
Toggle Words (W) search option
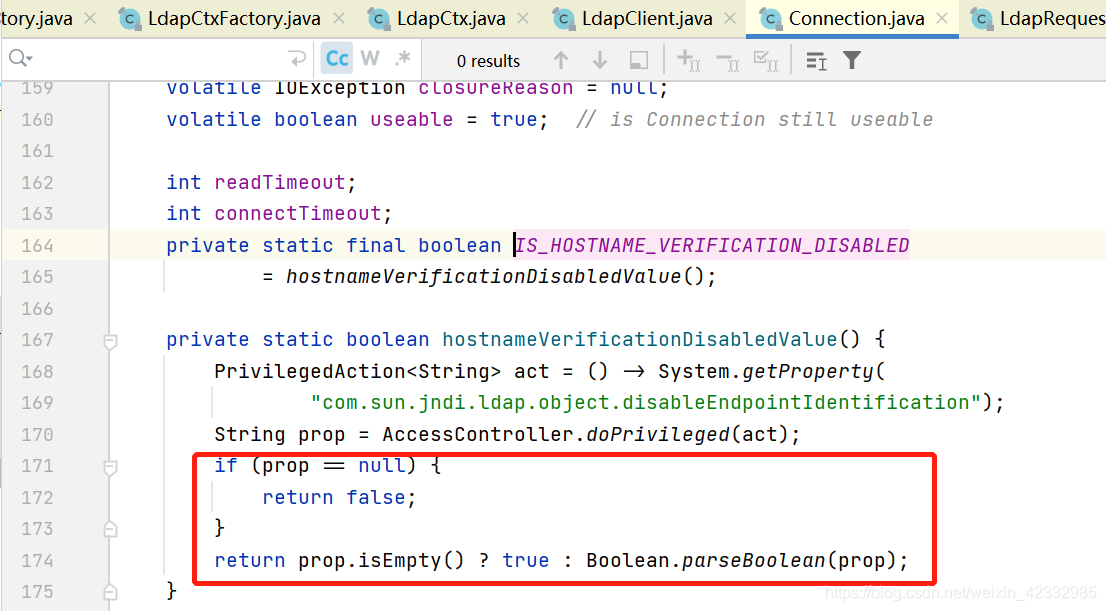370,59
